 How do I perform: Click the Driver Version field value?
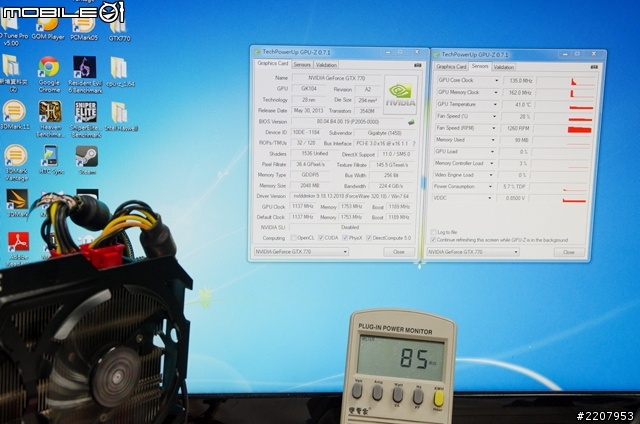pyautogui.click(x=351, y=196)
